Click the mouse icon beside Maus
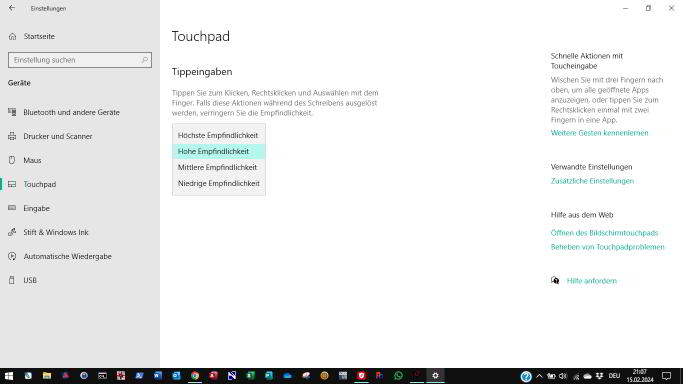The width and height of the screenshot is (683, 384). coord(12,160)
